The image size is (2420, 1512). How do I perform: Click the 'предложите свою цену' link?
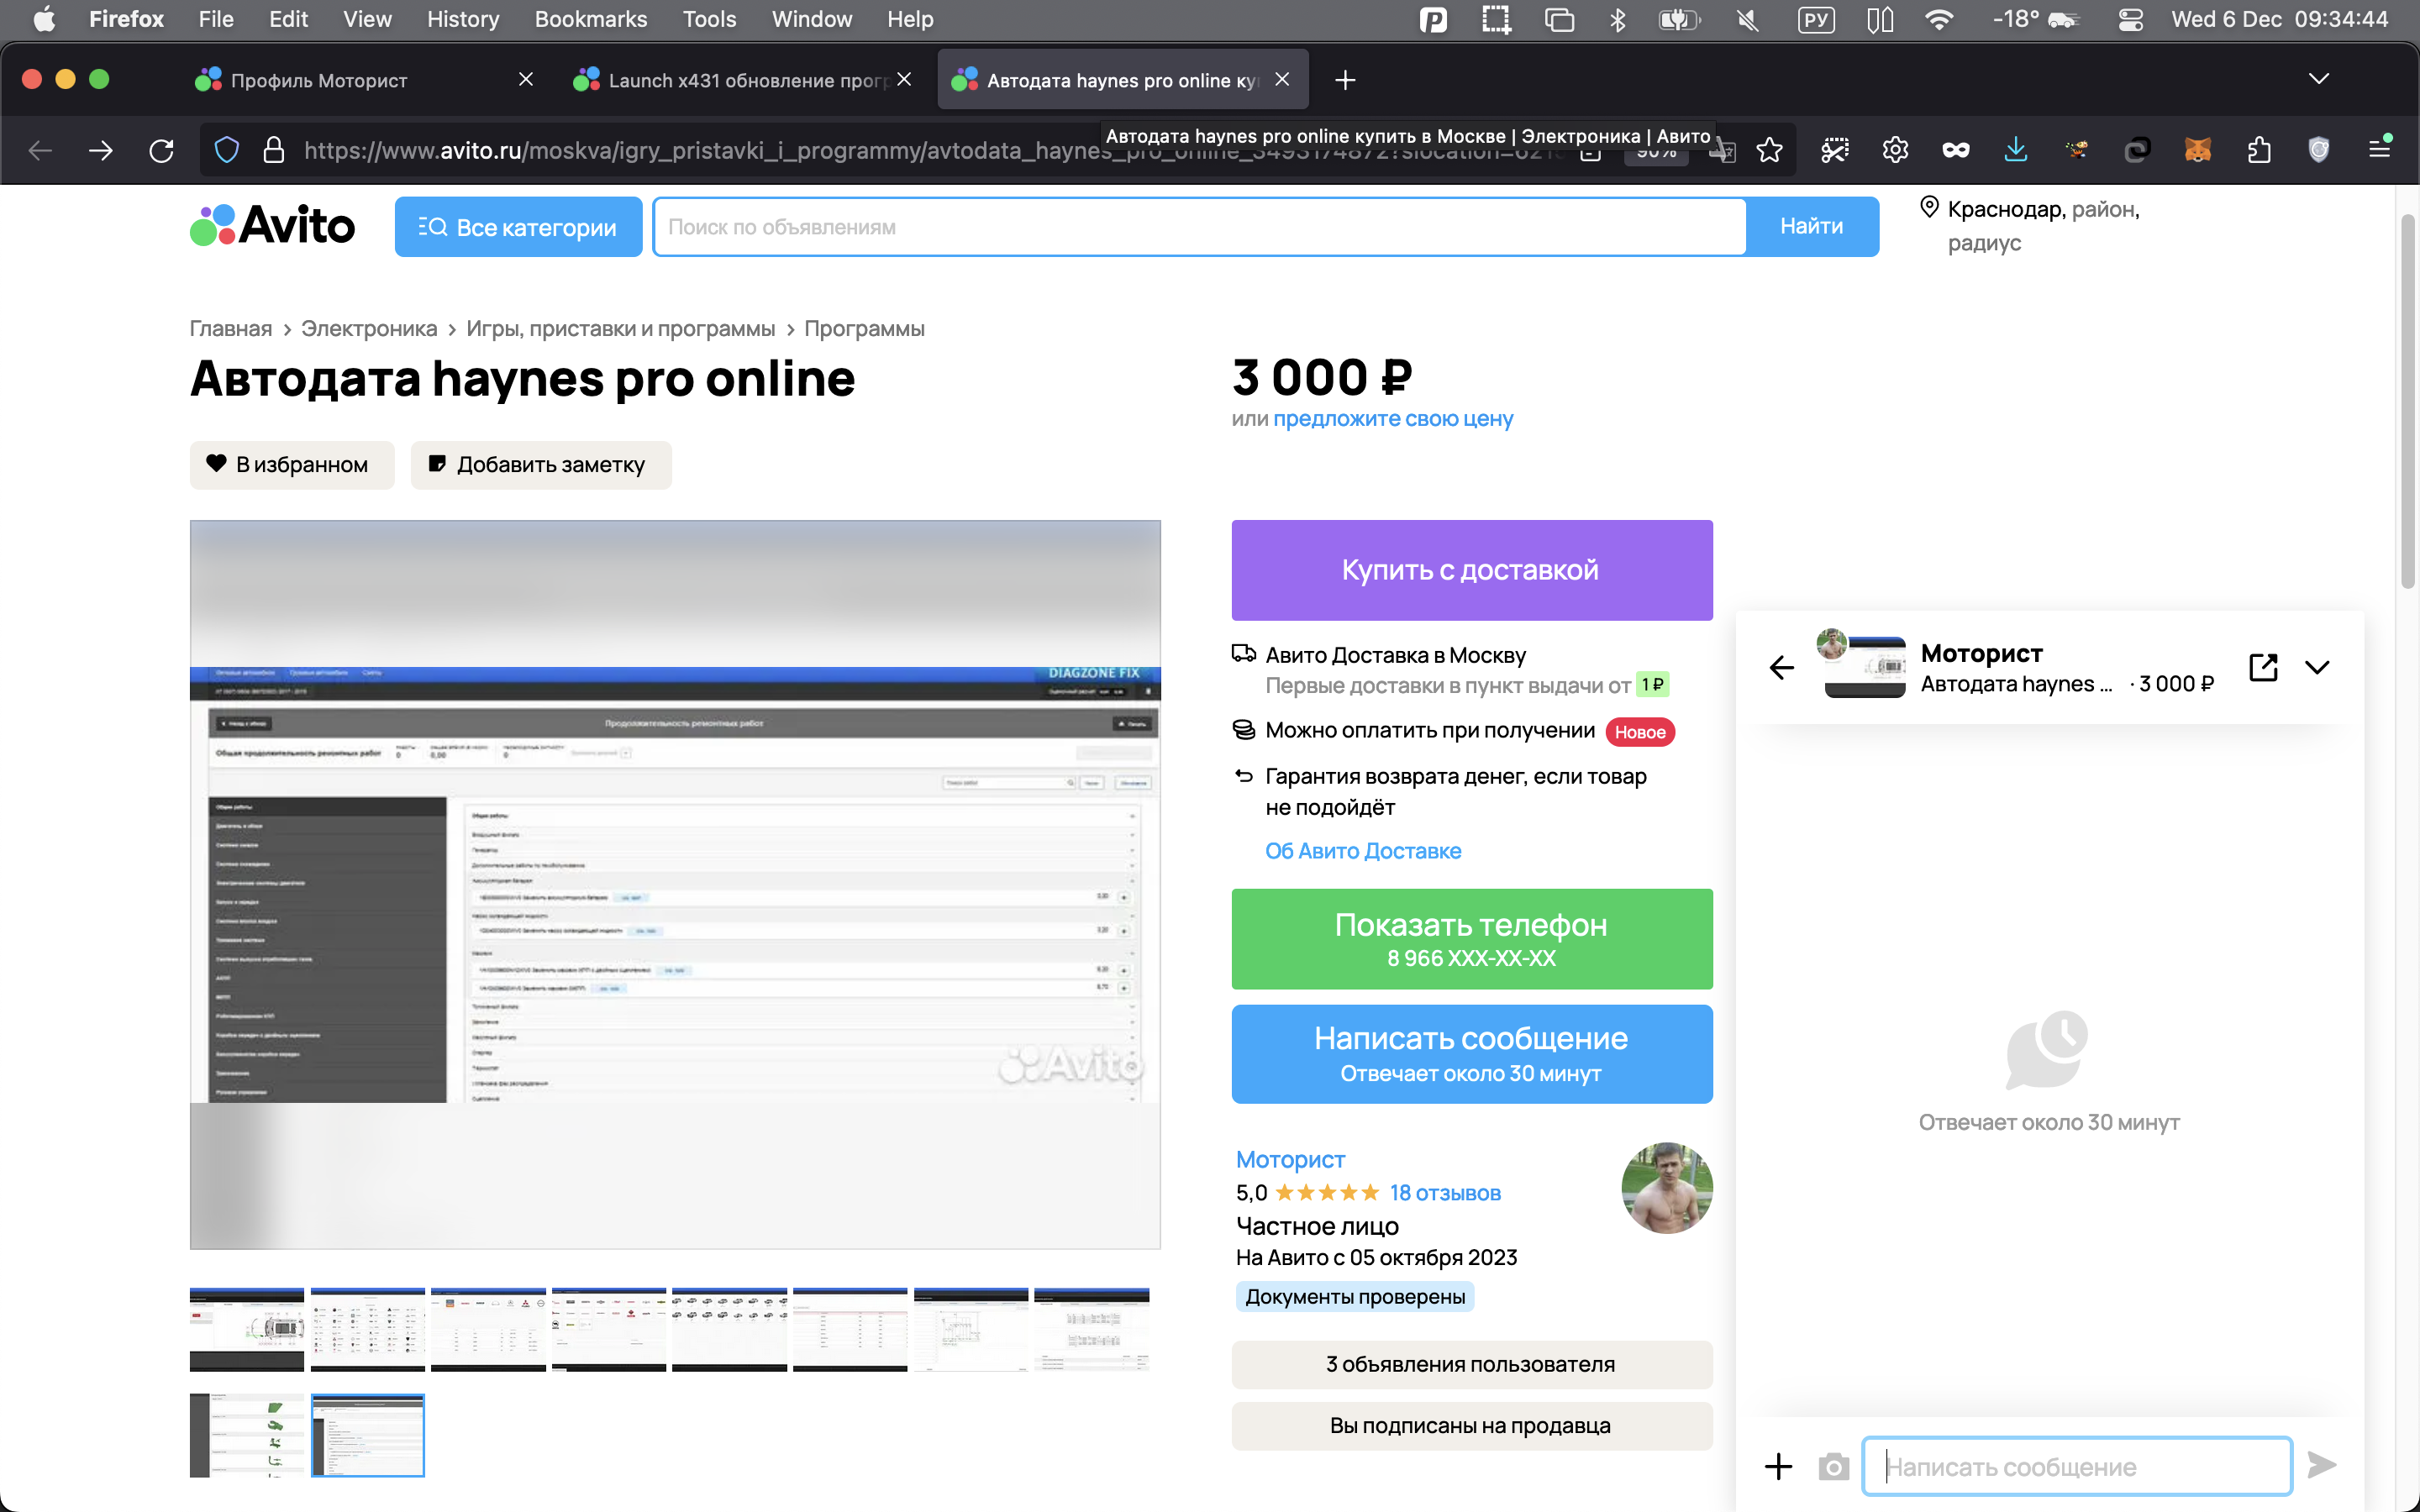pyautogui.click(x=1392, y=419)
